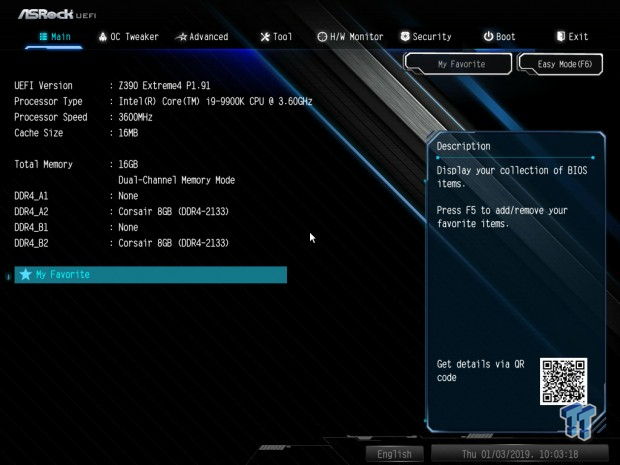Screen dimensions: 620x465
Task: Open the Advanced tab
Action: point(202,37)
